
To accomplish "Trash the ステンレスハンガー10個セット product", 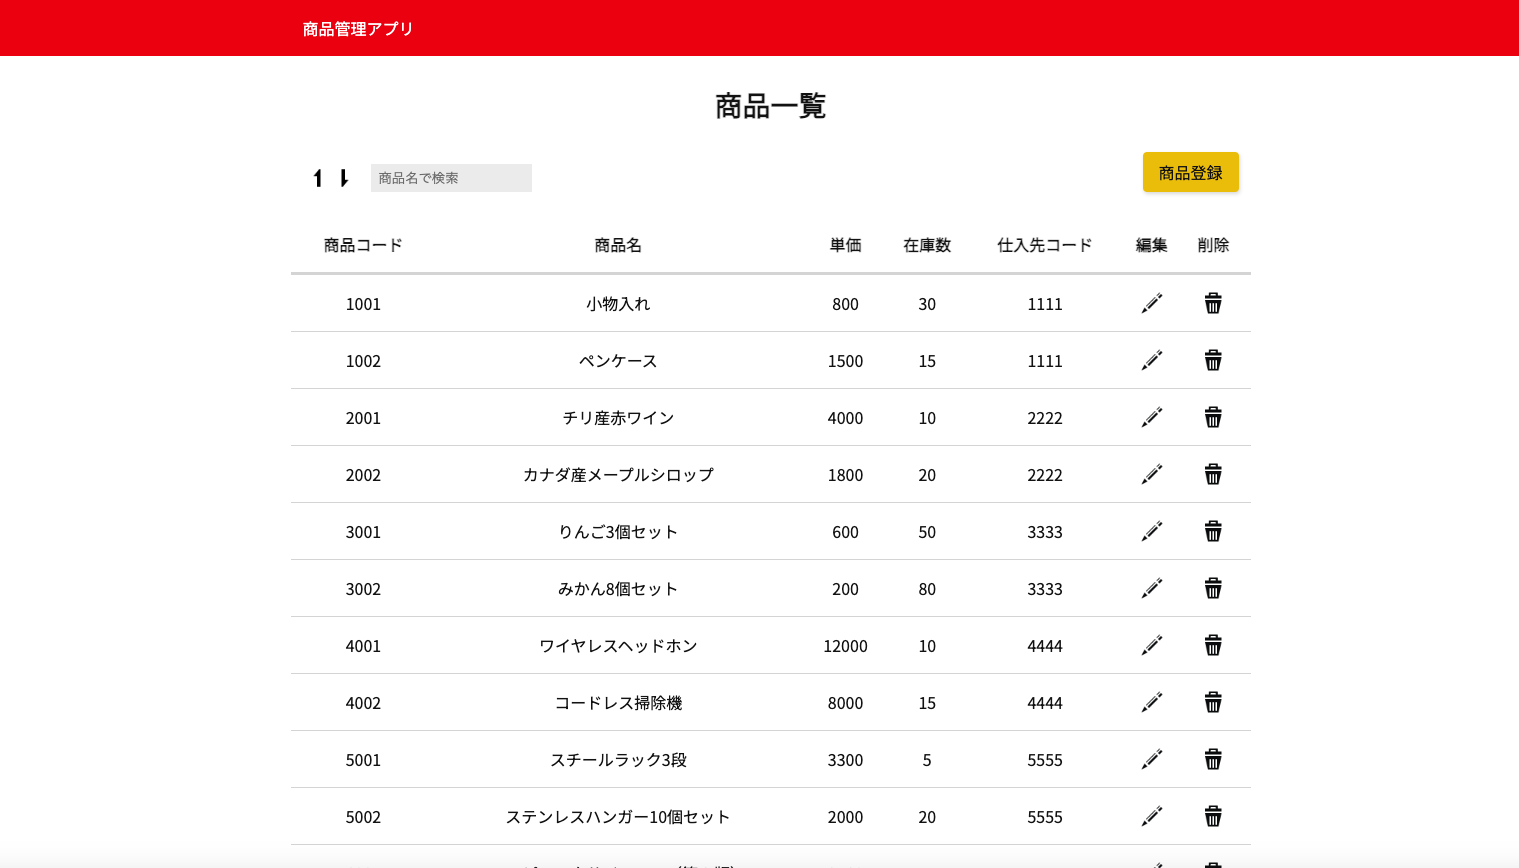I will [1213, 816].
